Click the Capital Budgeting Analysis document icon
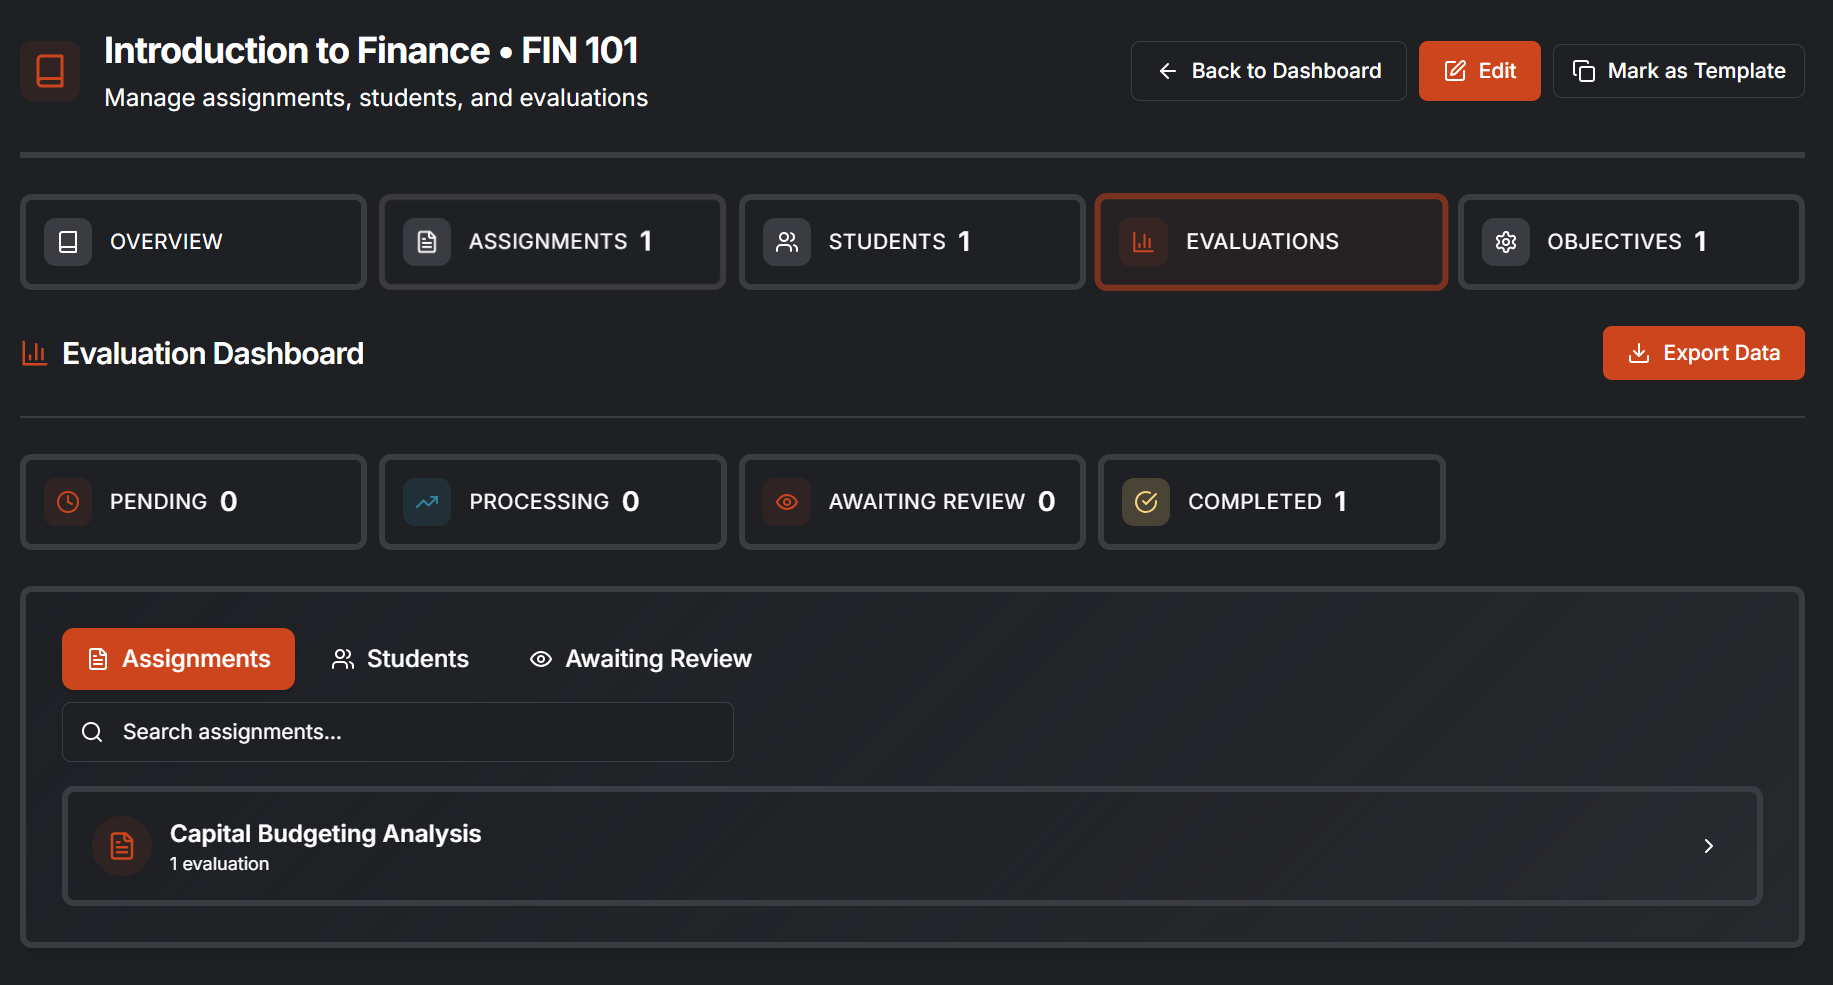 coord(122,846)
